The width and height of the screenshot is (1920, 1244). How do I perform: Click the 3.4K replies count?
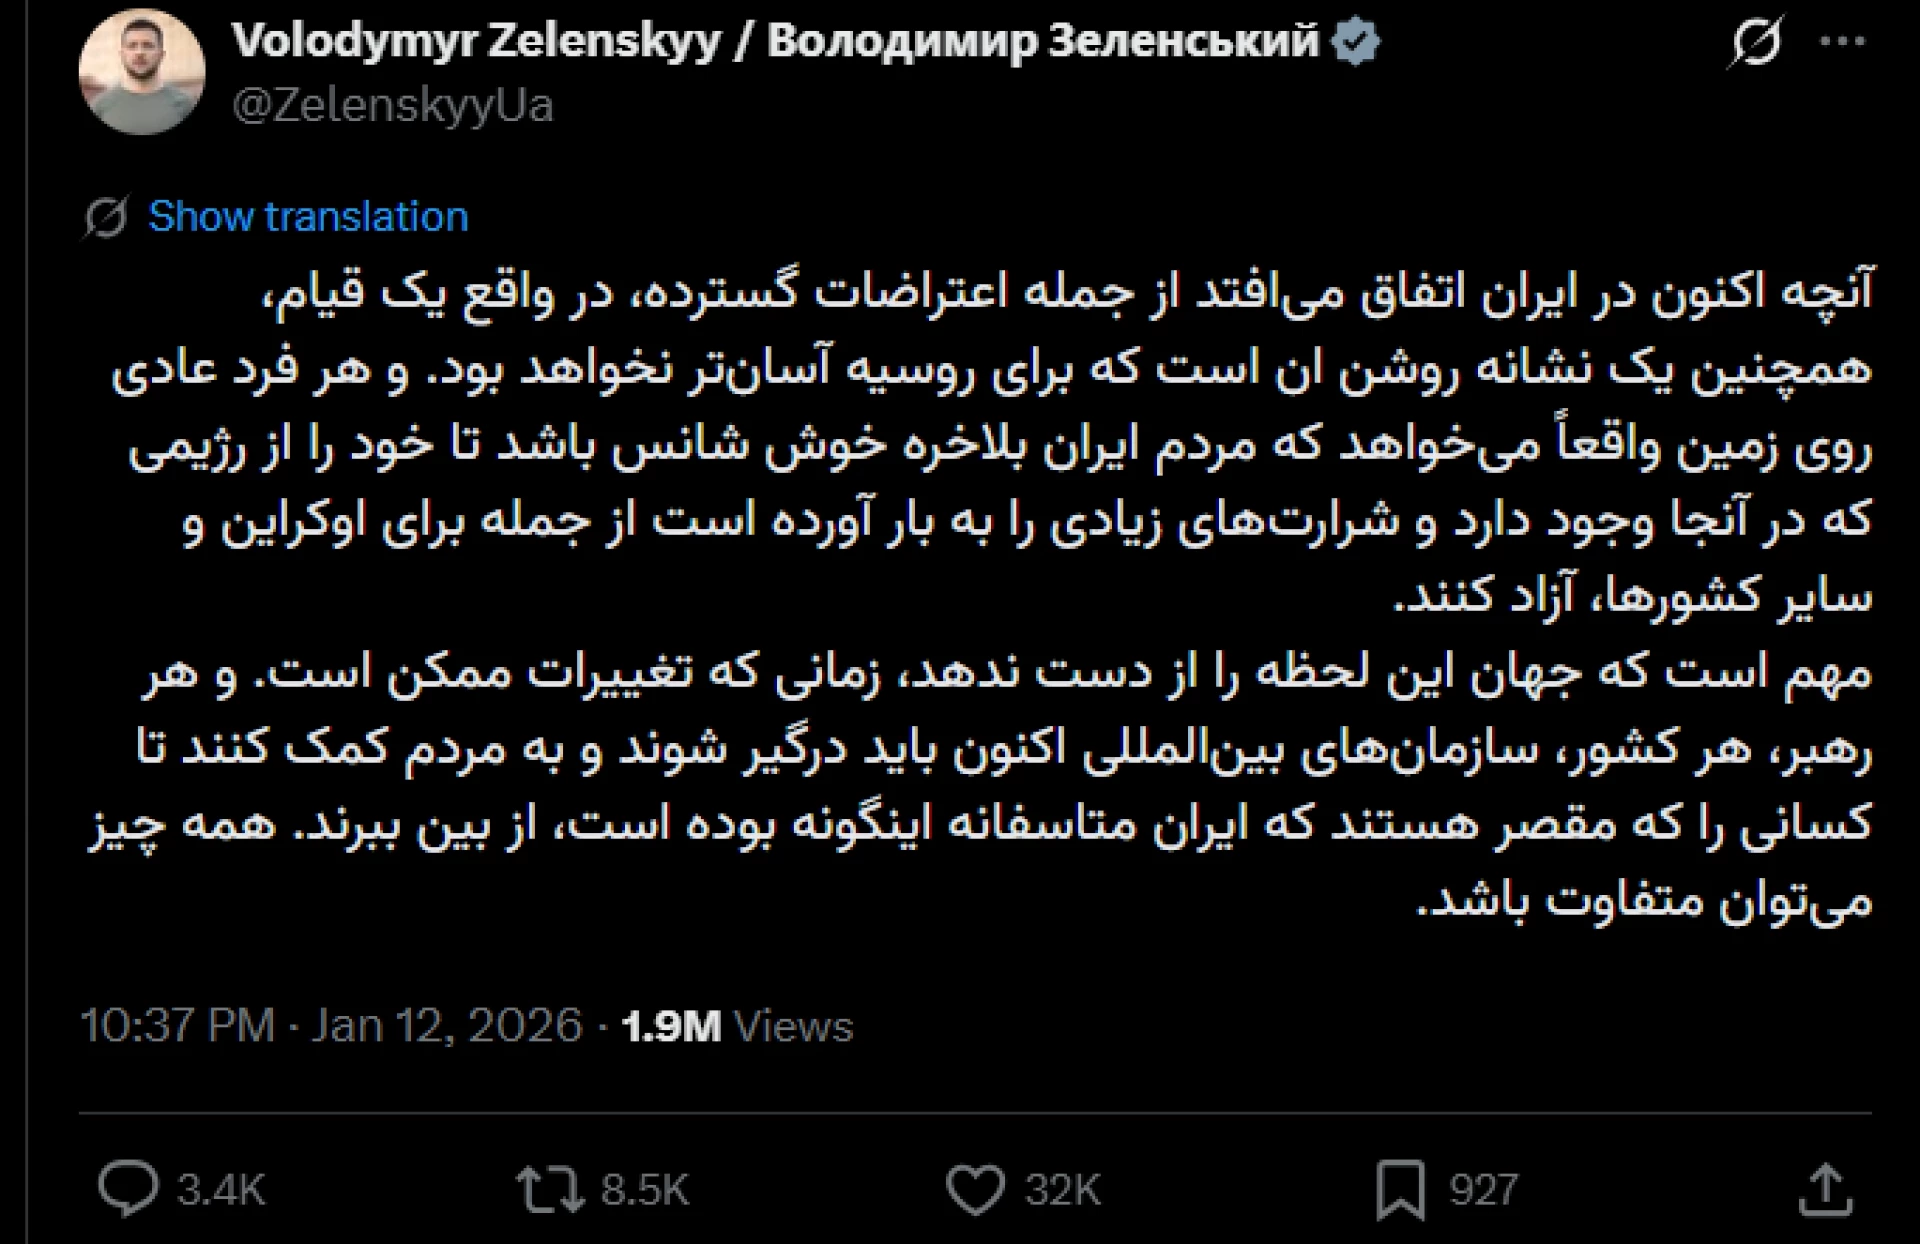221,1190
